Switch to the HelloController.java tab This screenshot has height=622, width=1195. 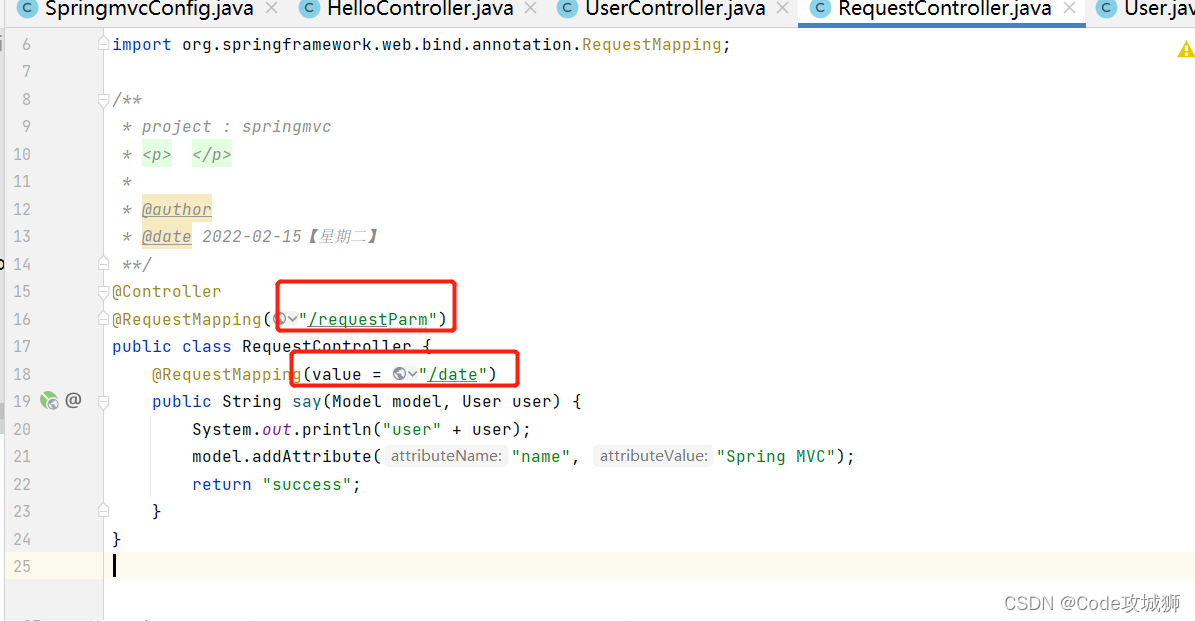(x=420, y=9)
